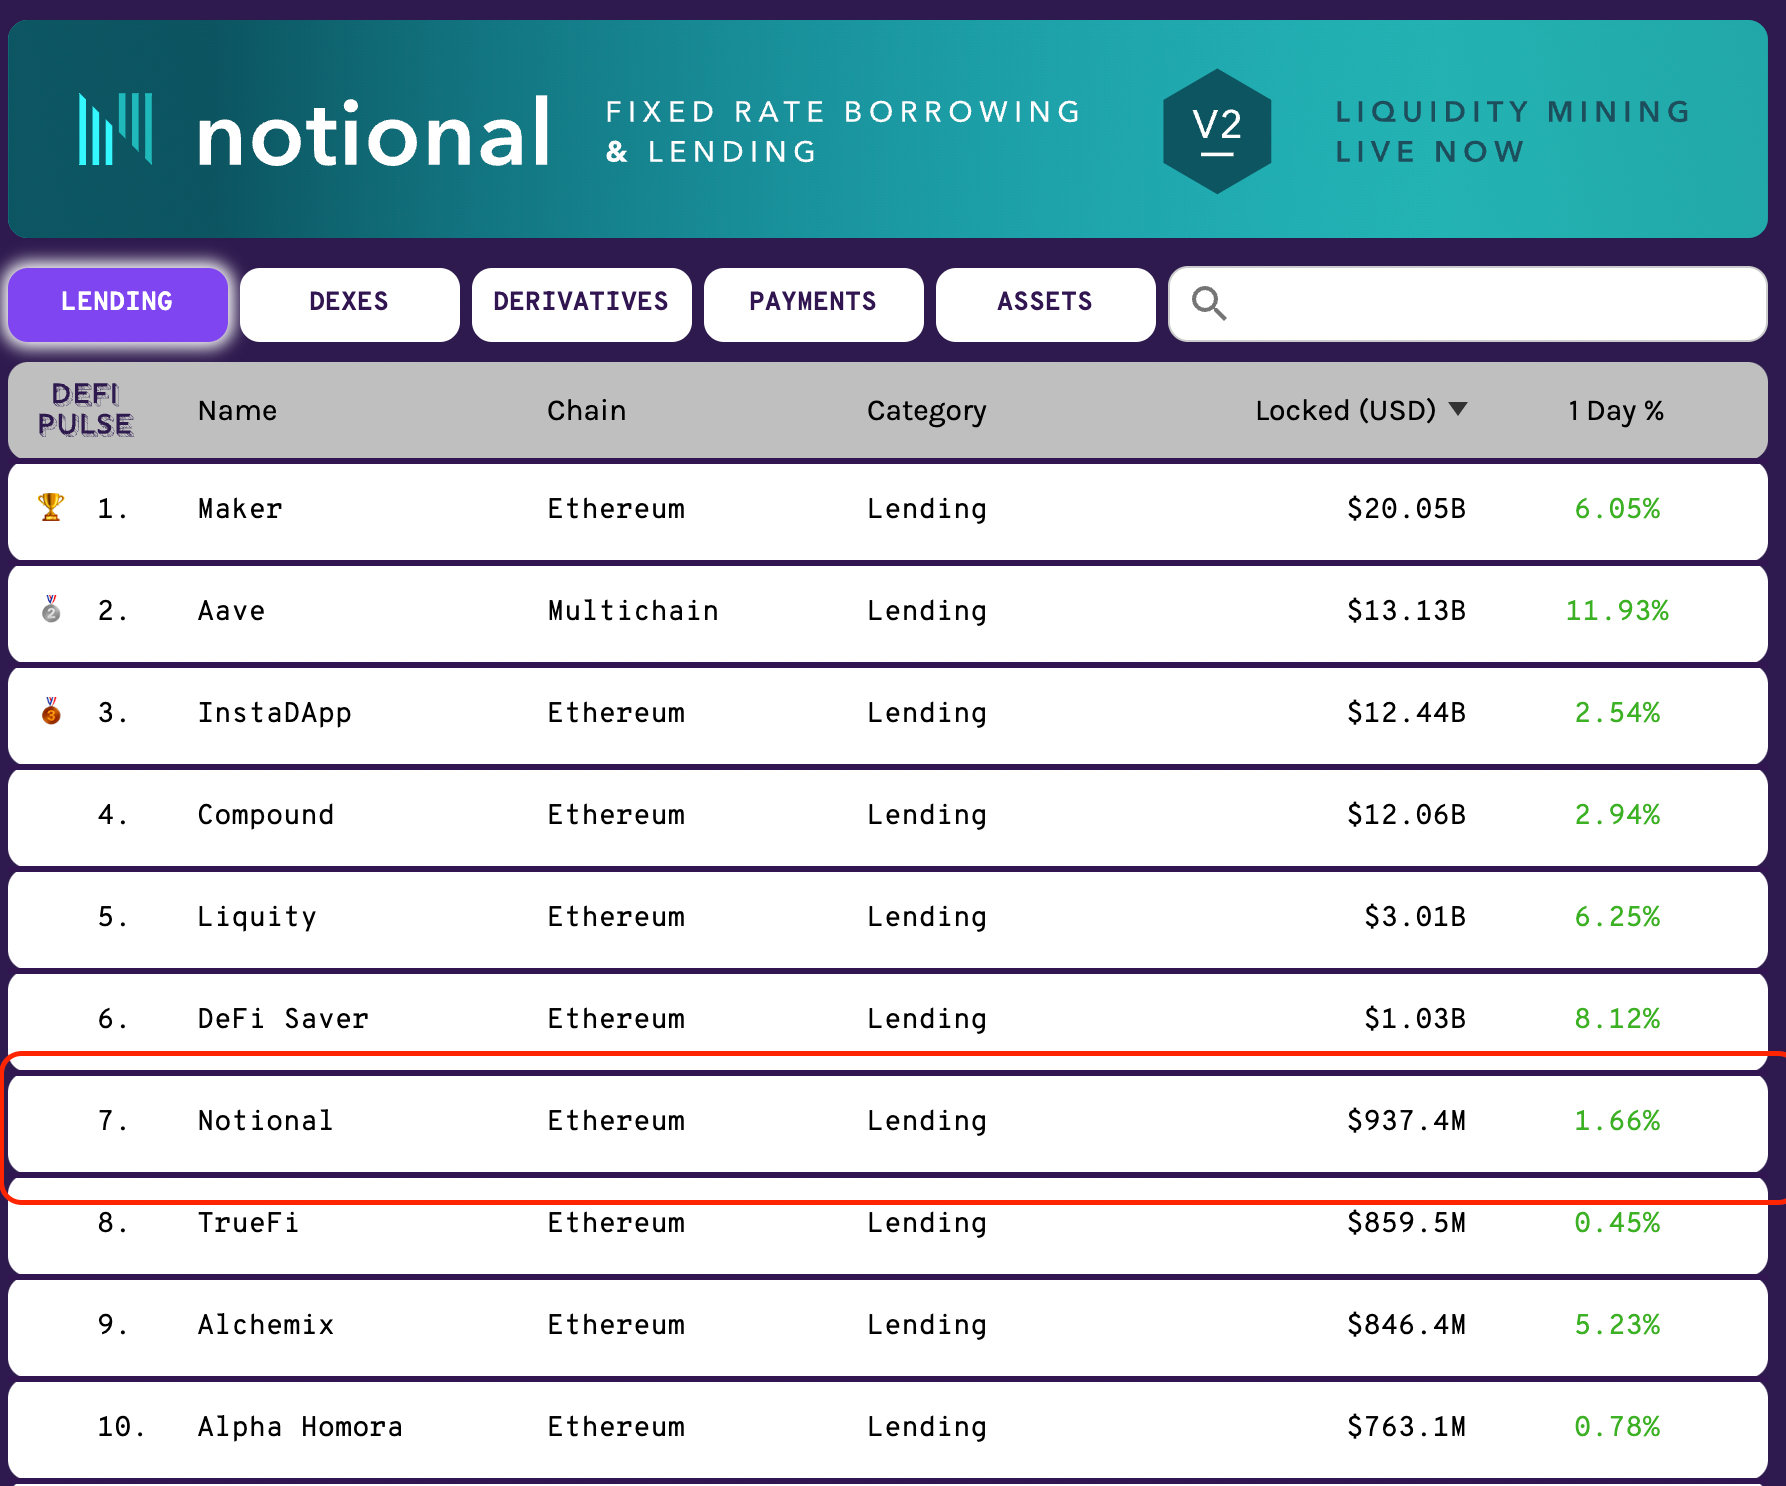This screenshot has width=1786, height=1486.
Task: Sort by the Category column header
Action: [x=927, y=411]
